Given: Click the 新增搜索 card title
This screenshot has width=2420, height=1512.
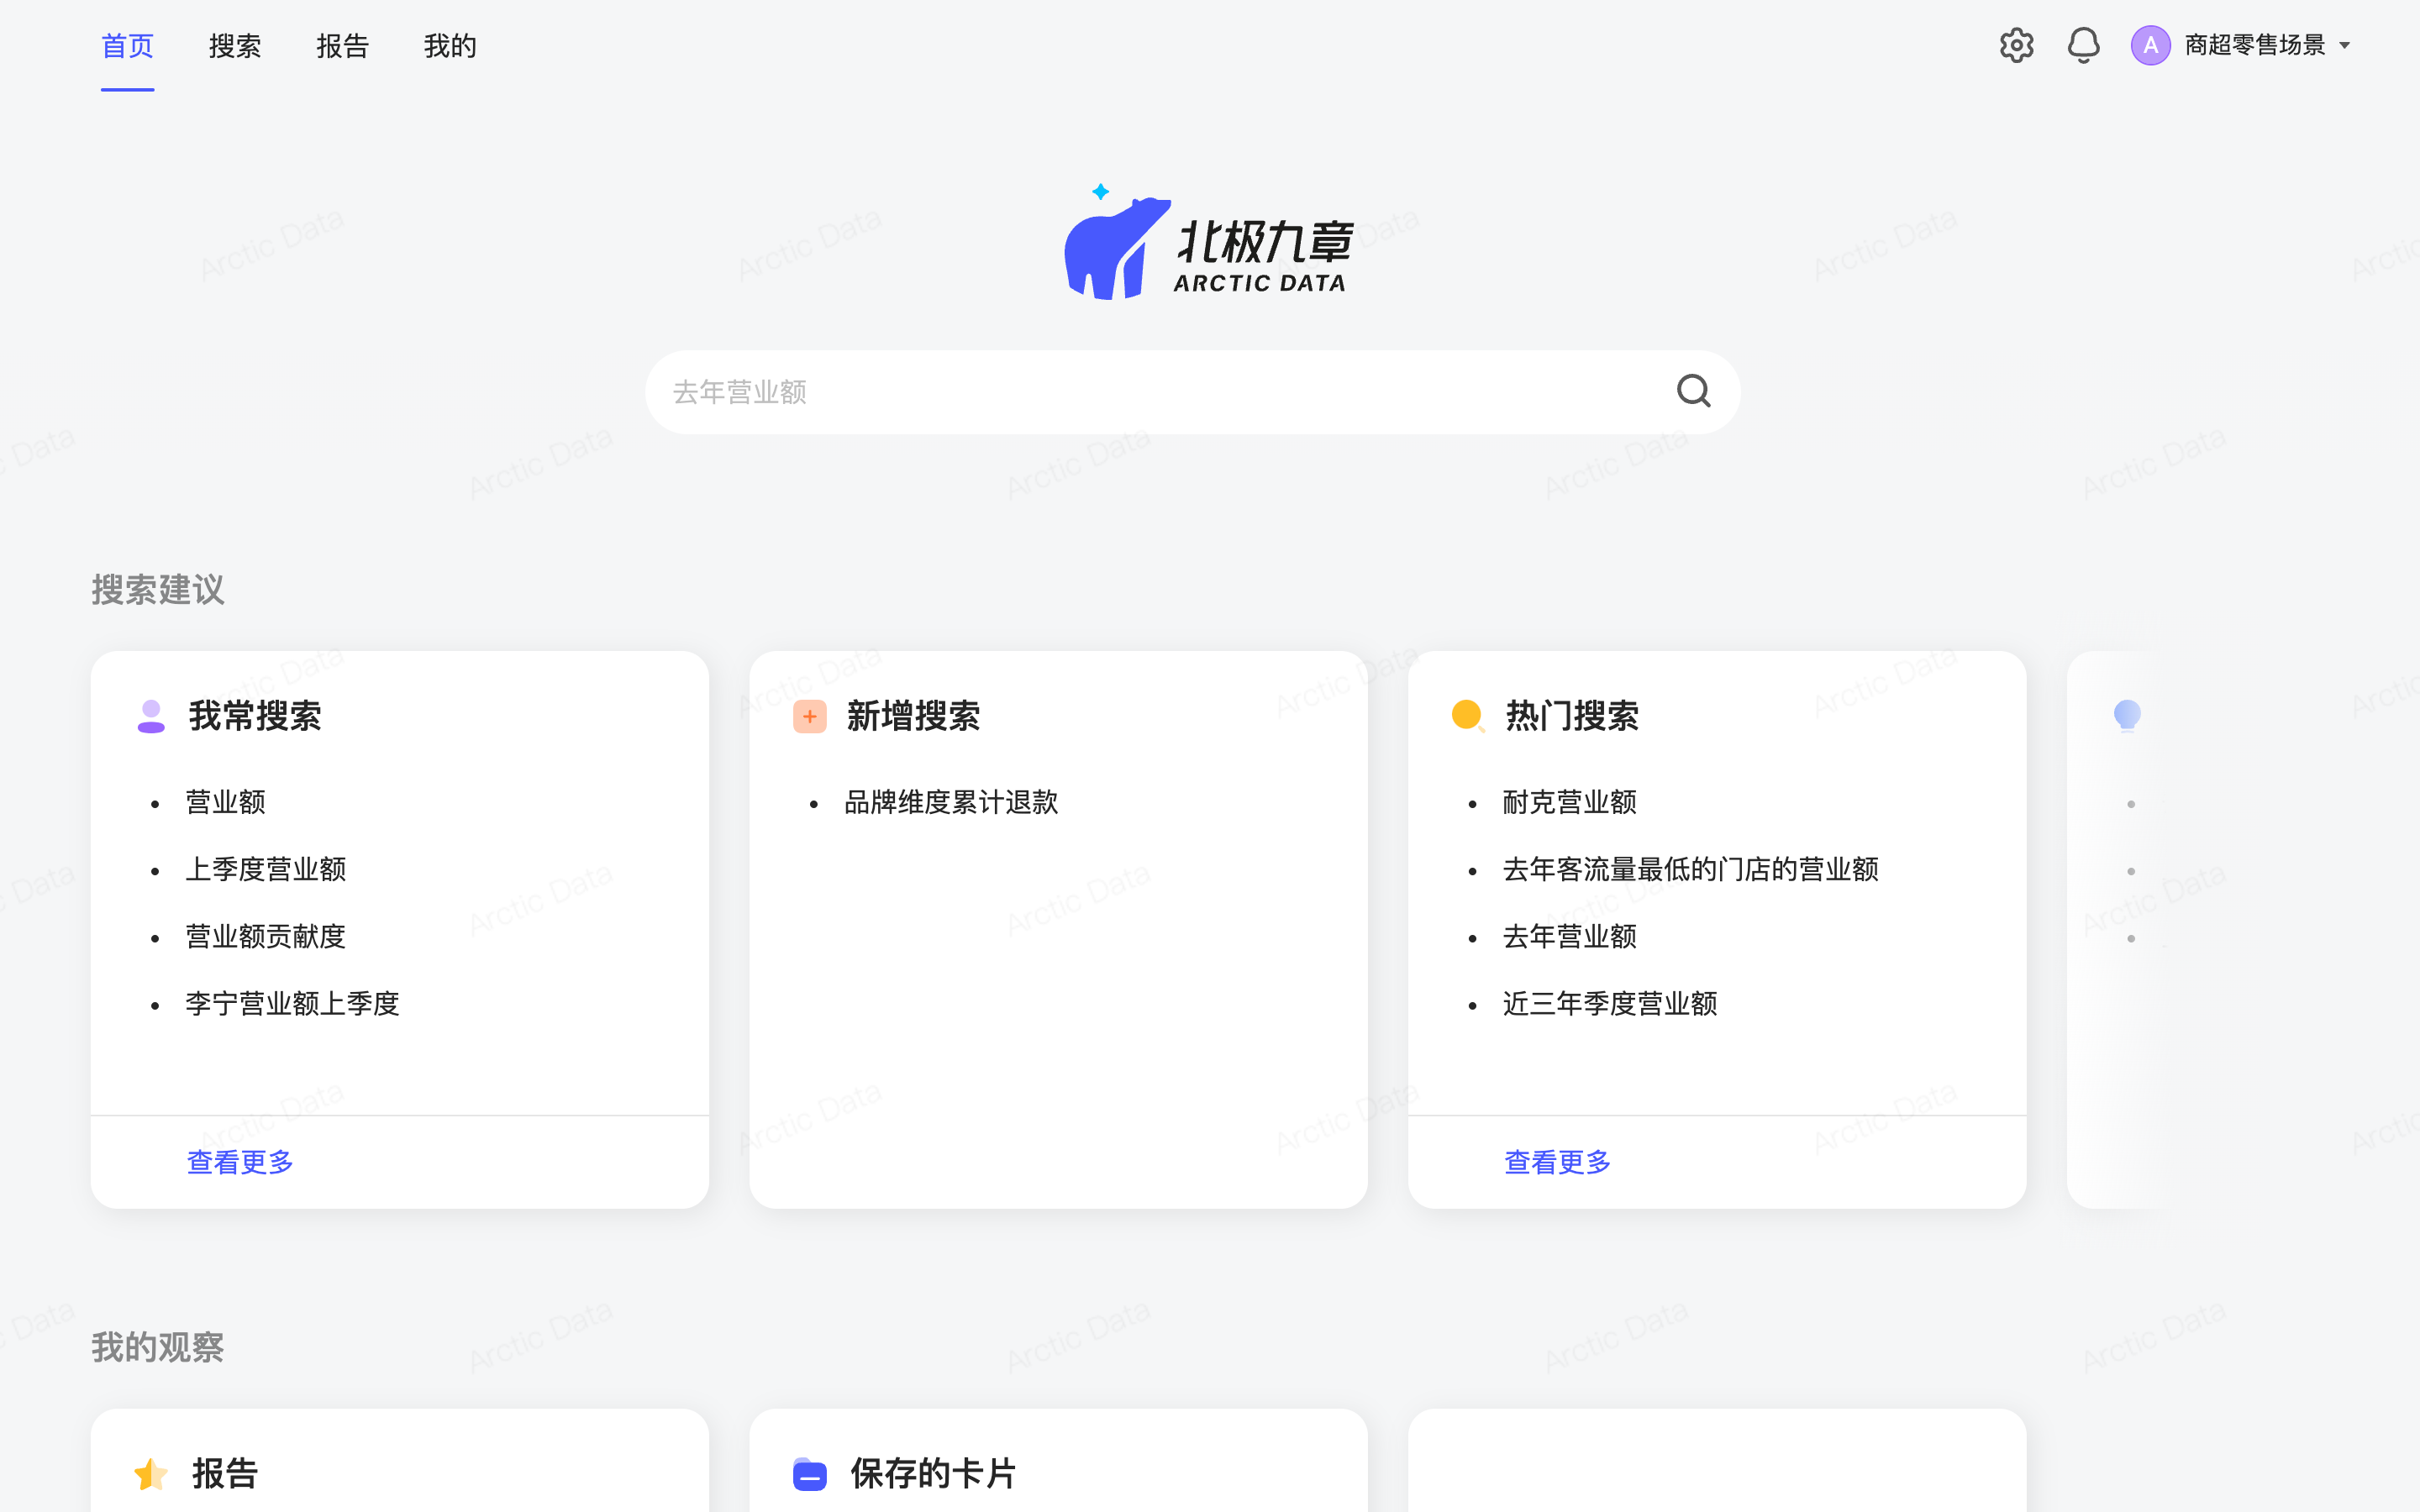Looking at the screenshot, I should tap(913, 716).
